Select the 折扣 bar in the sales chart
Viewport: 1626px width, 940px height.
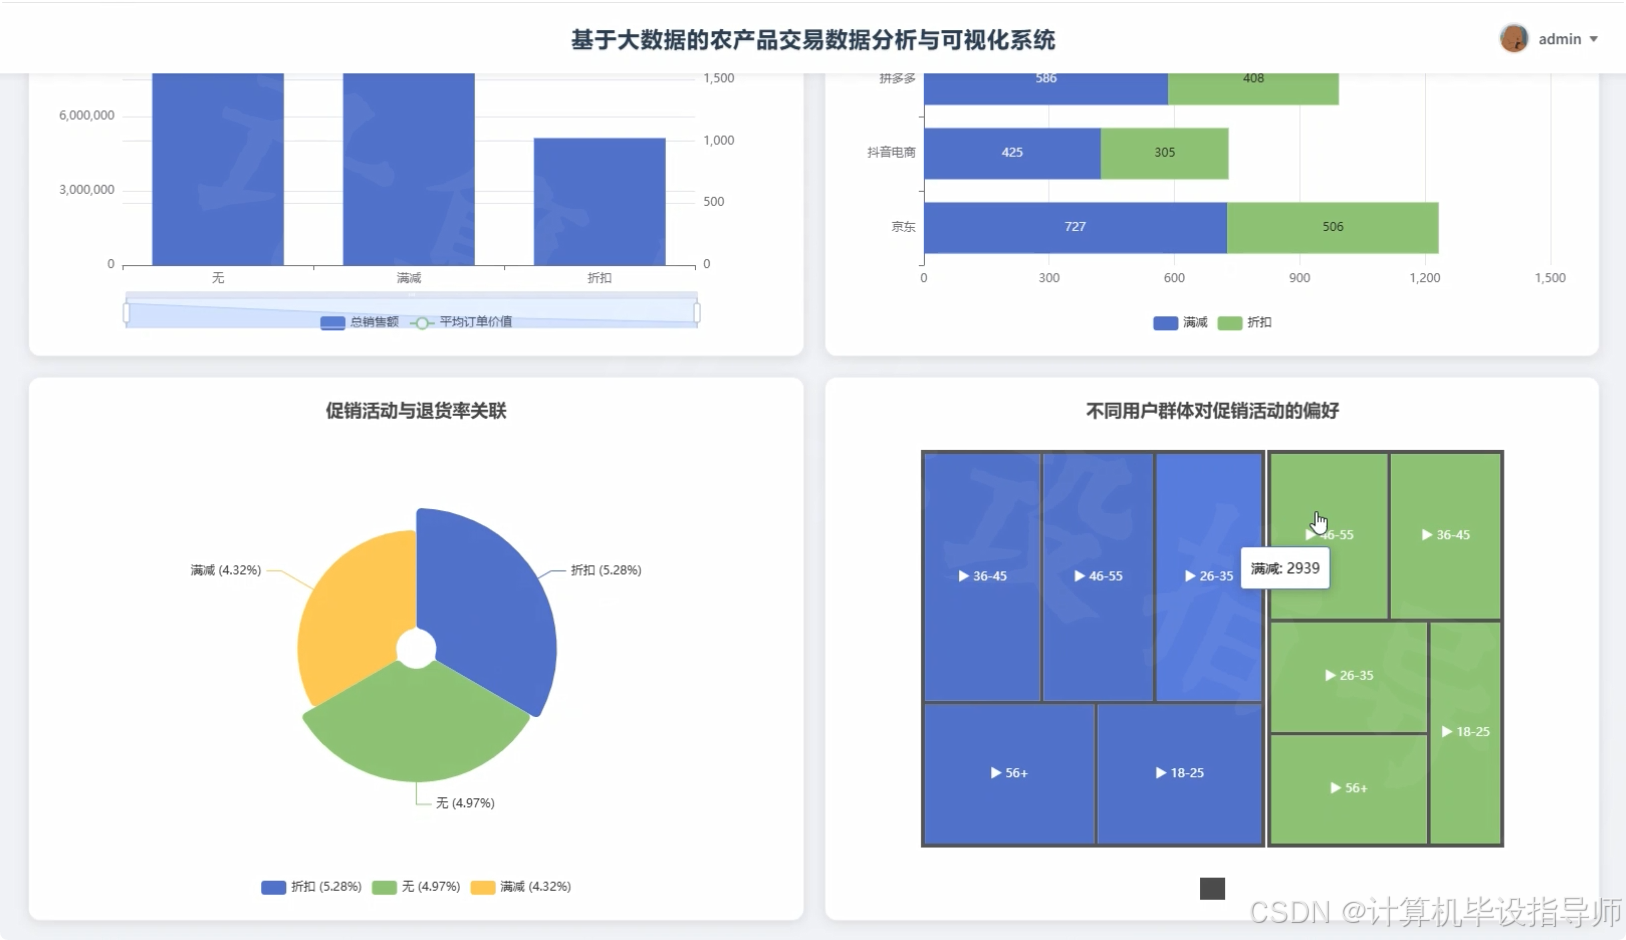coord(600,202)
